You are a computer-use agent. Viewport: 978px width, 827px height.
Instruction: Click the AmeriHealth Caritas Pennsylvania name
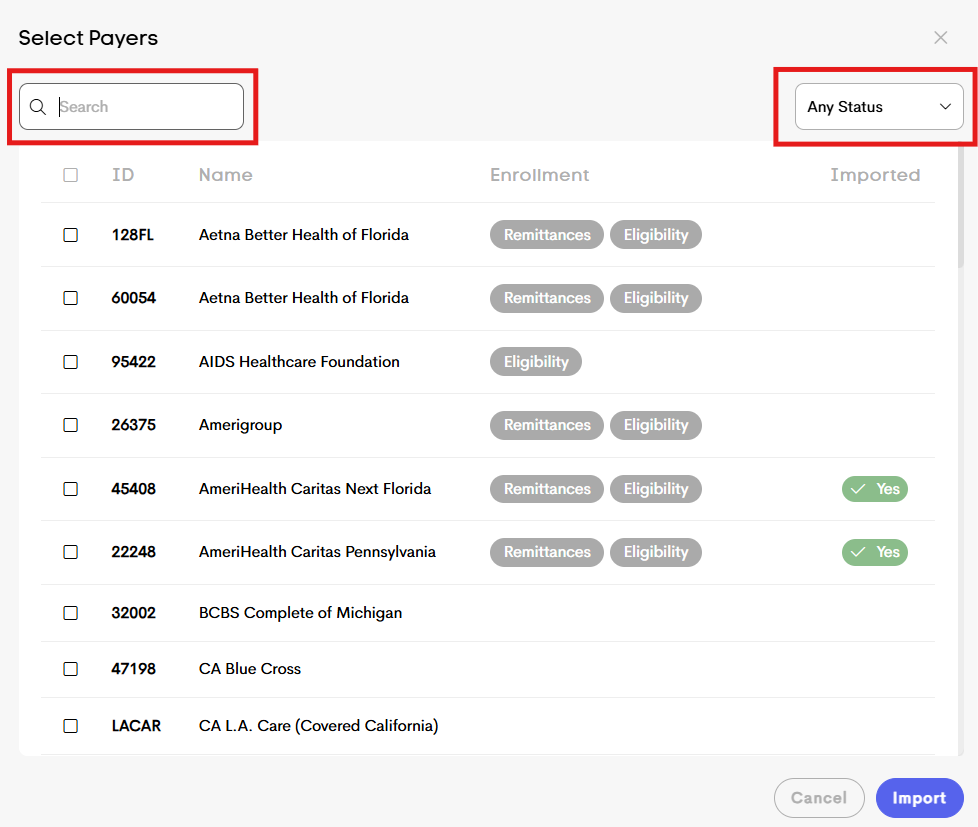click(317, 552)
